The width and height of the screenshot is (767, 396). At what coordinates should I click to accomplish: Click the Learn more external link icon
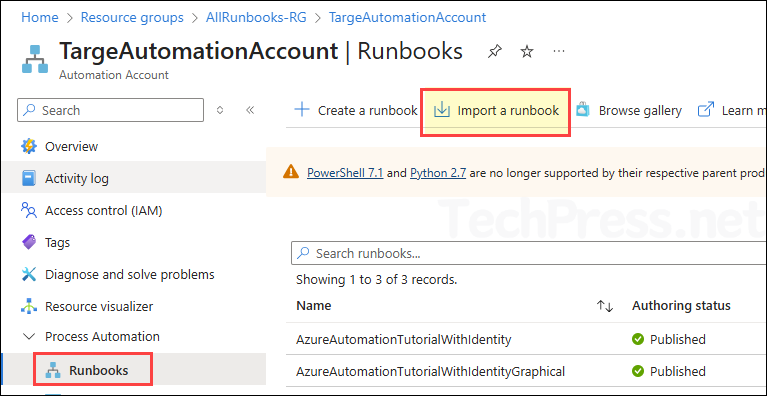point(705,110)
